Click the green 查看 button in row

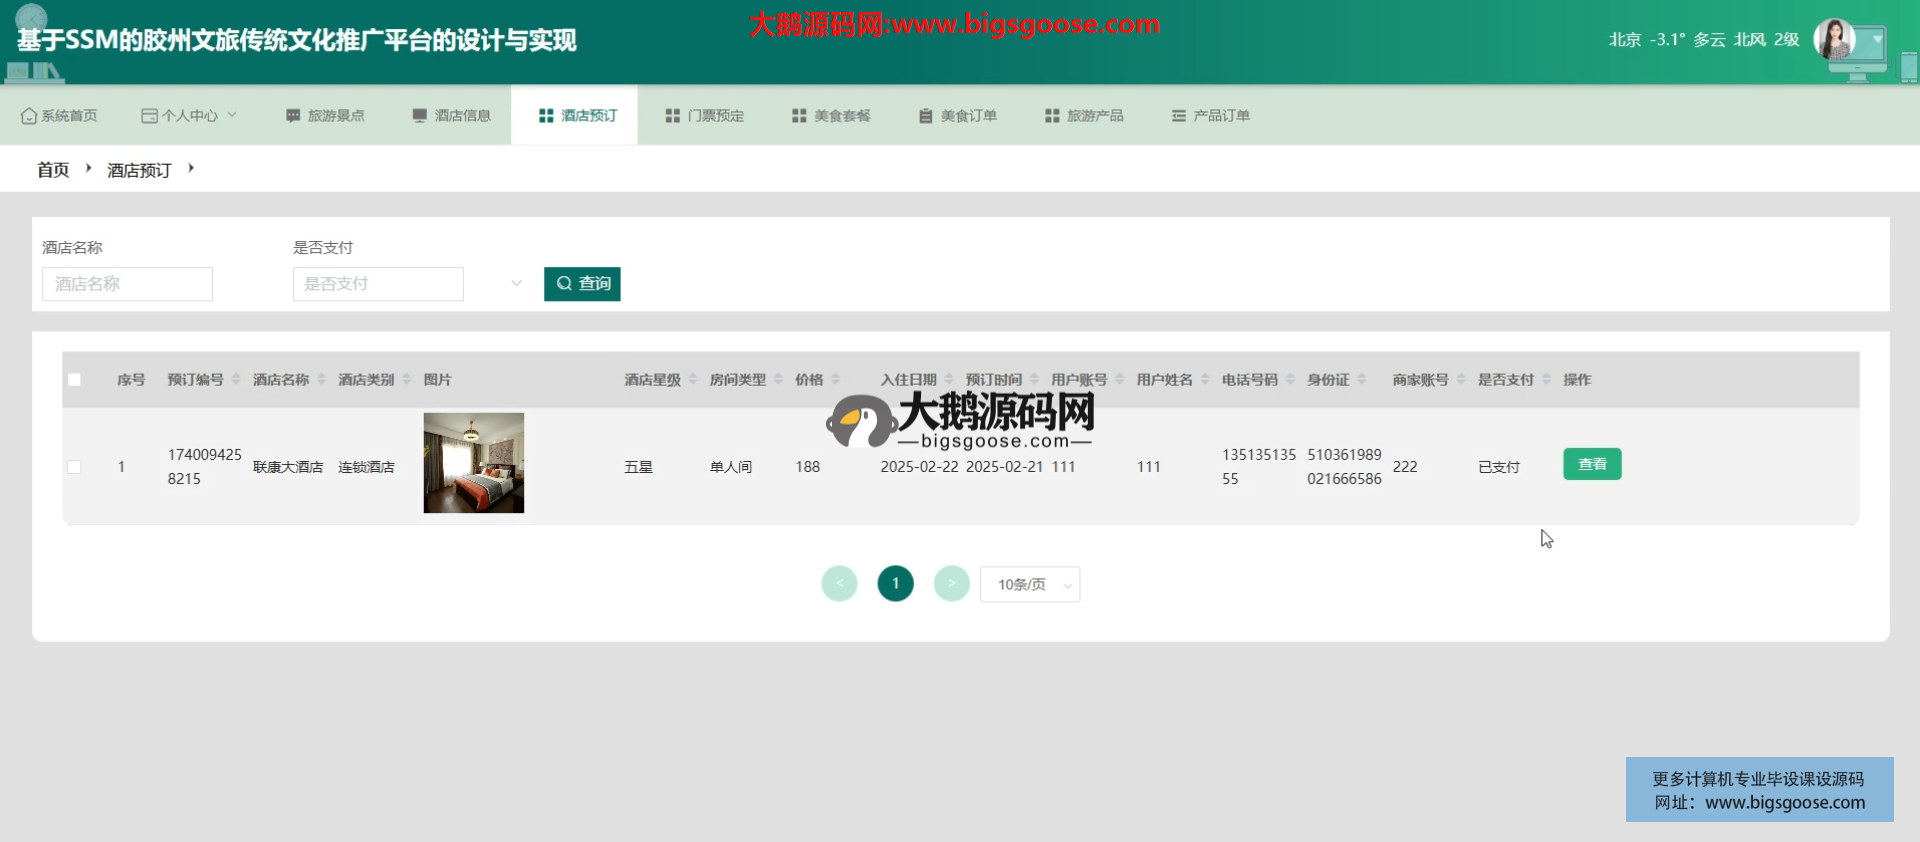point(1592,464)
